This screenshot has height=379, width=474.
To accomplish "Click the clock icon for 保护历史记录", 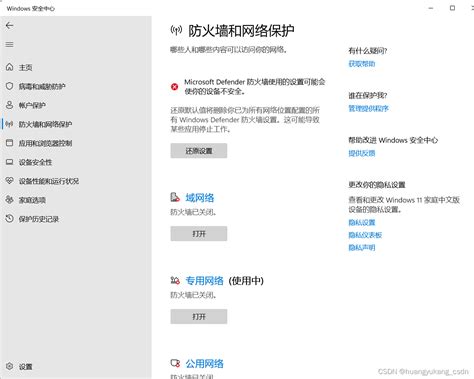I will coord(9,219).
